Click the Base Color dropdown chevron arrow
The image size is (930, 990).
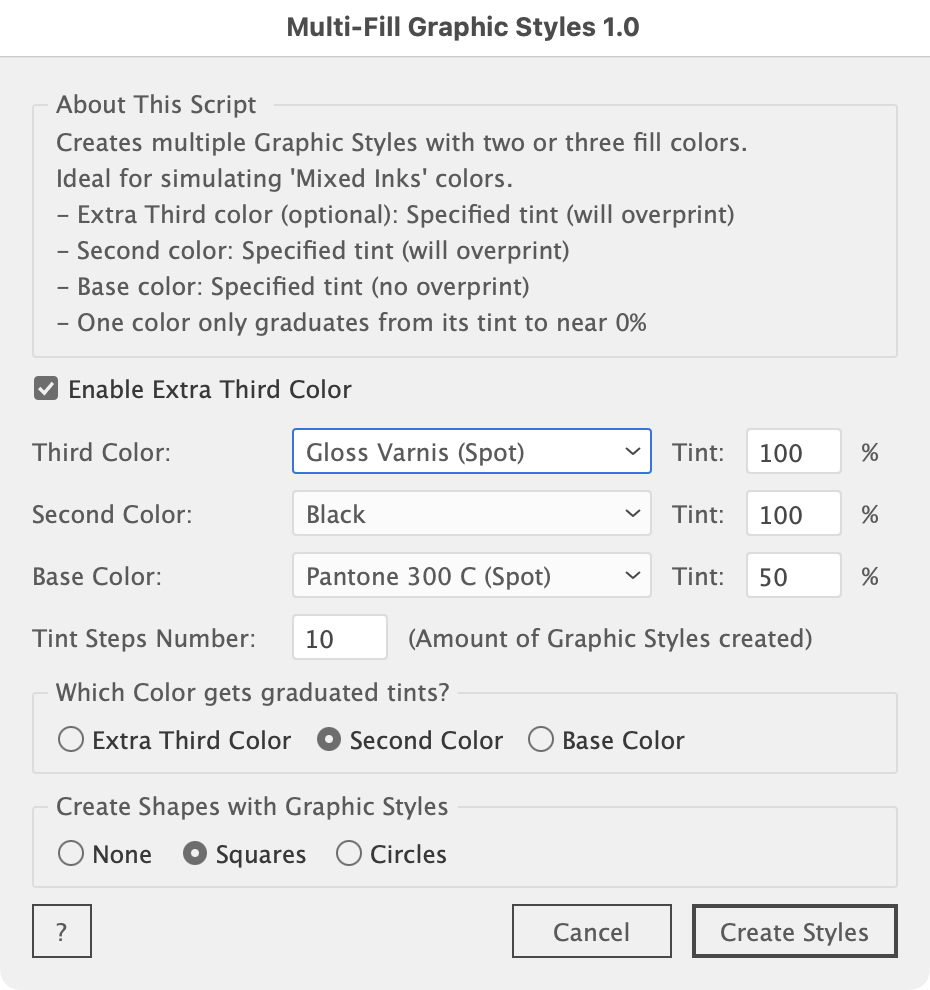click(x=632, y=576)
